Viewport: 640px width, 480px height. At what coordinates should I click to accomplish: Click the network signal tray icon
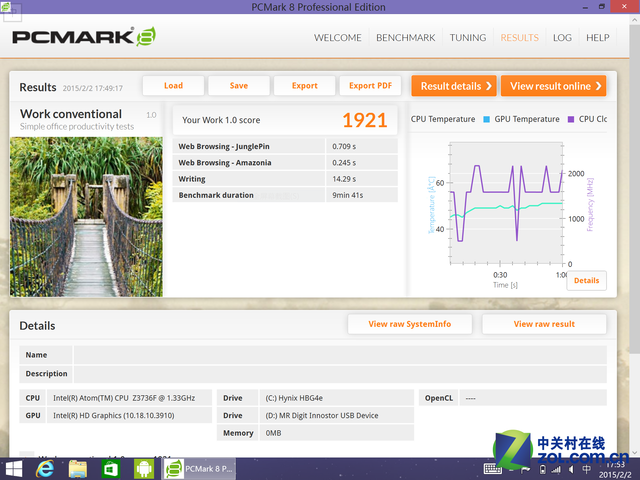pos(556,470)
